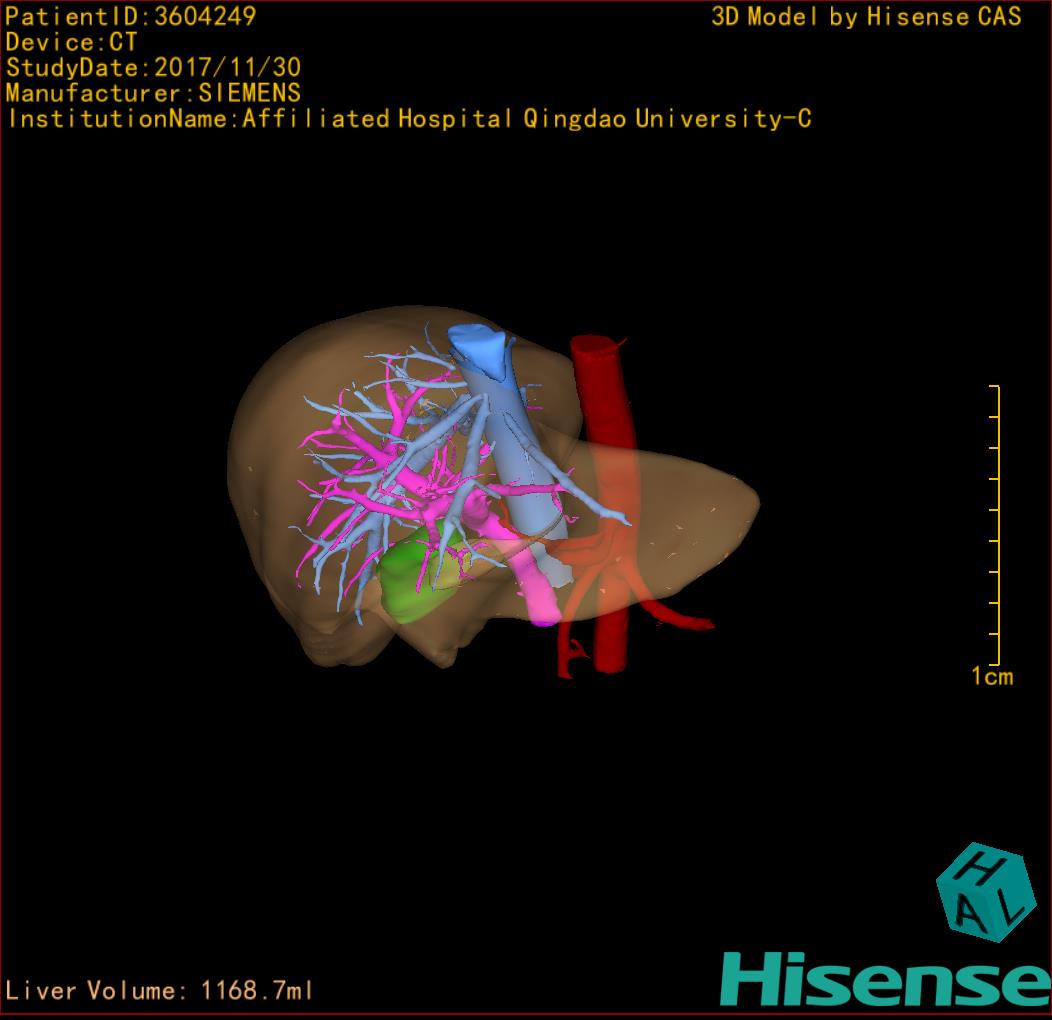
Task: Click the Device:CT label
Action: [71, 42]
